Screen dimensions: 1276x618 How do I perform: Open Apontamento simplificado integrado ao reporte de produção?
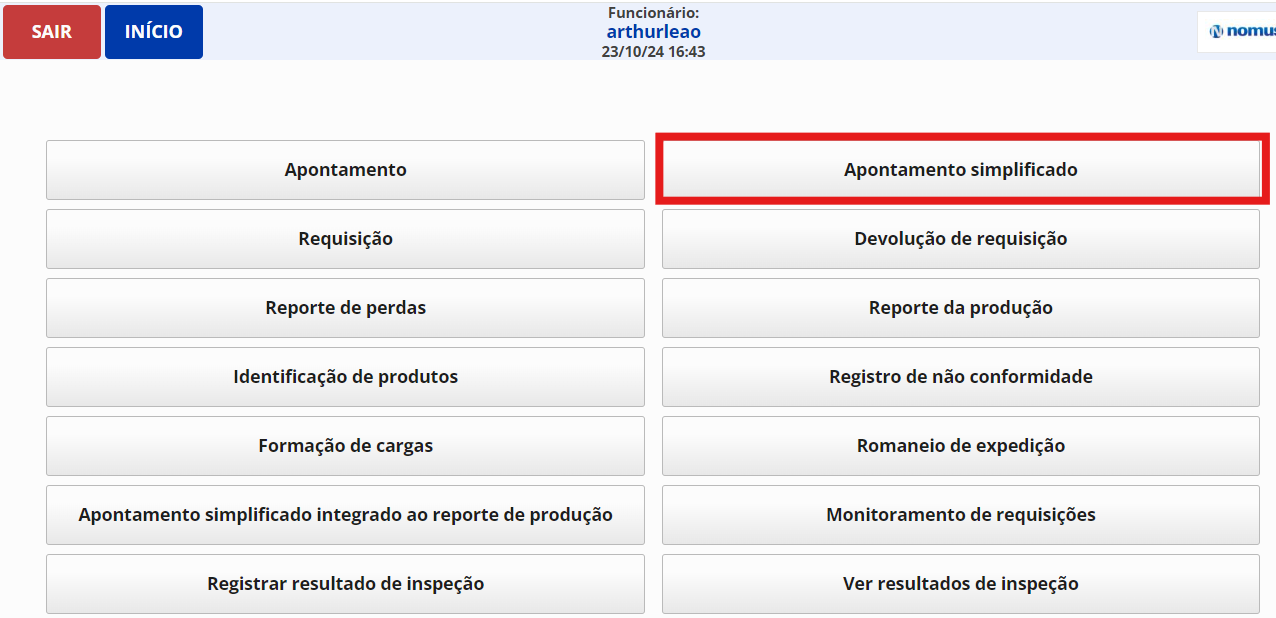[345, 515]
